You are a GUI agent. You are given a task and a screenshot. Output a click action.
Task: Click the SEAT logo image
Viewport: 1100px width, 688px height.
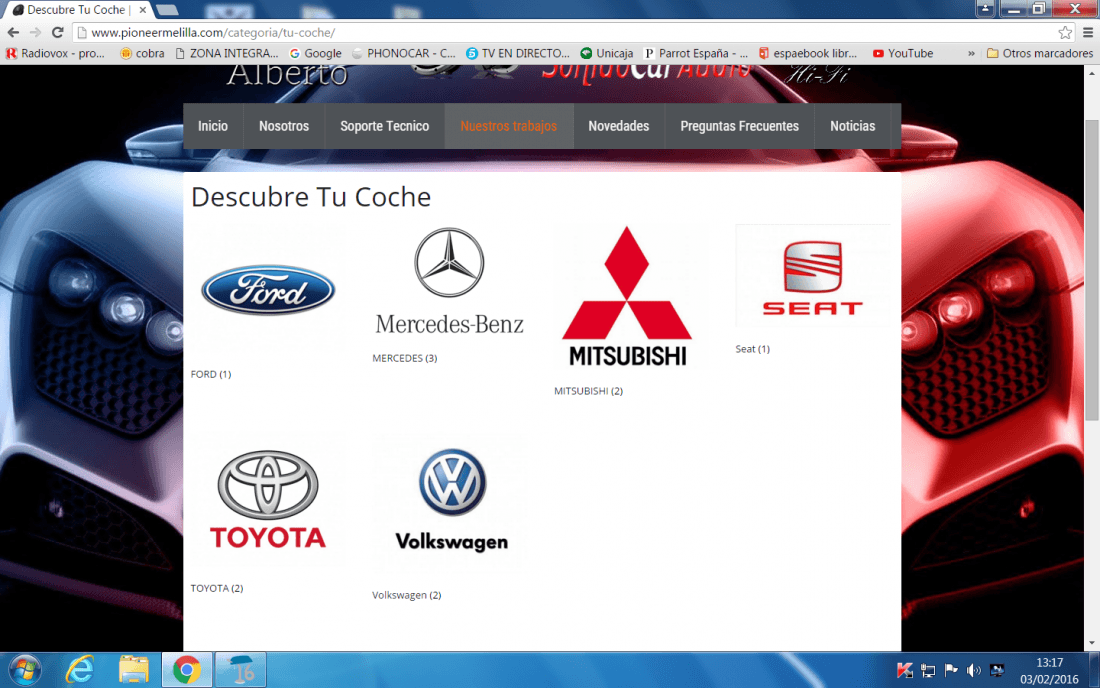pos(812,276)
